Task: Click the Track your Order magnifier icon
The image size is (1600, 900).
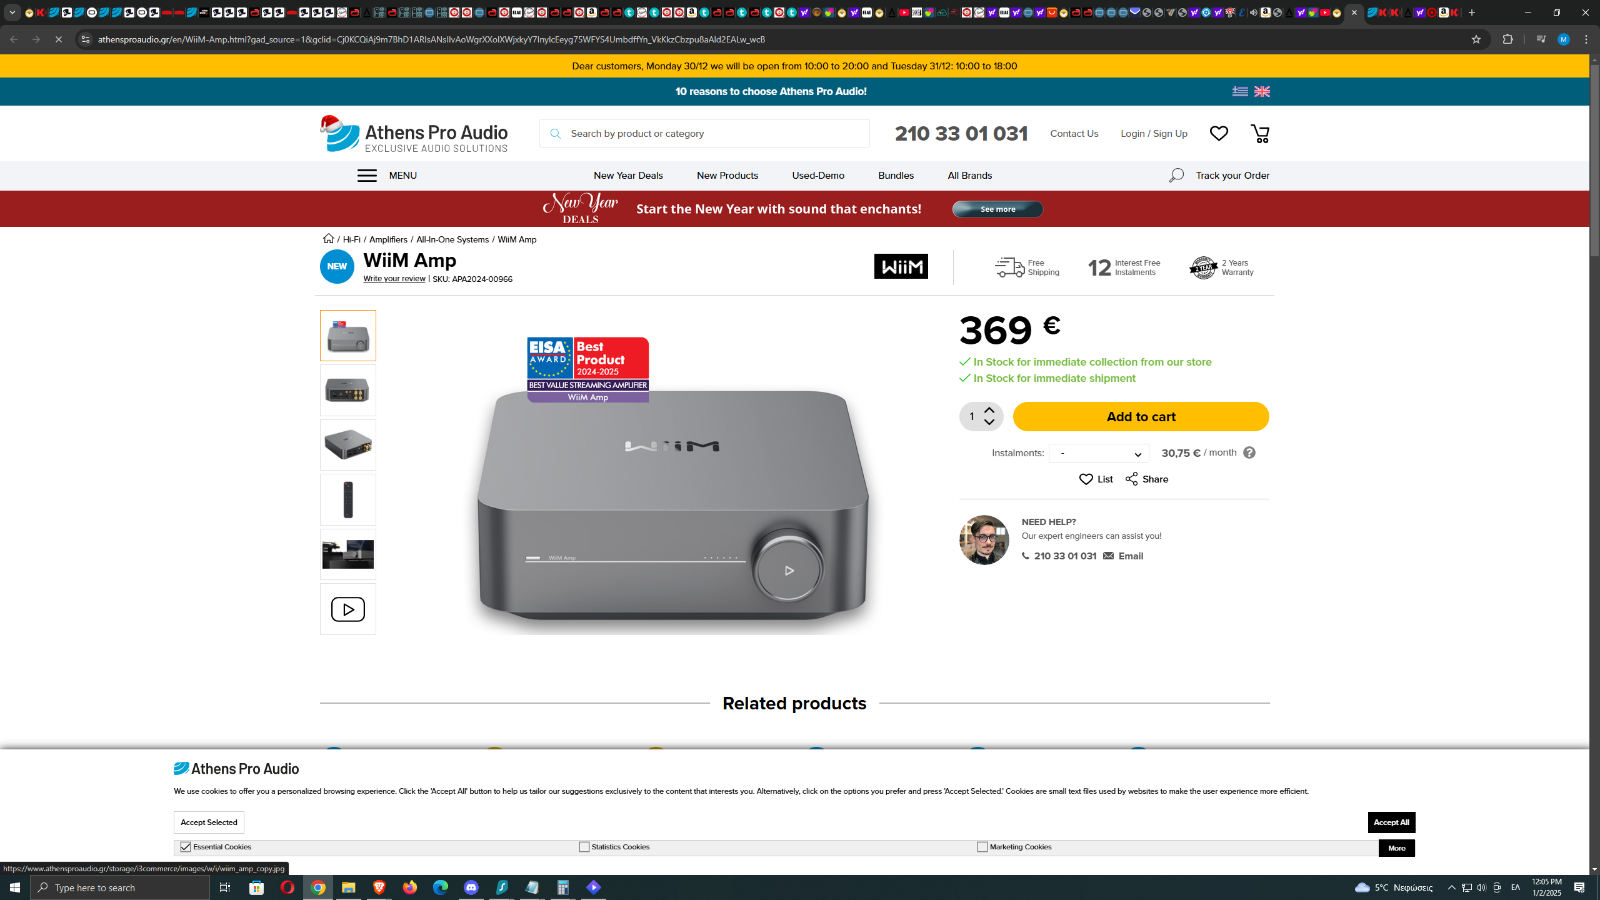Action: pos(1176,175)
